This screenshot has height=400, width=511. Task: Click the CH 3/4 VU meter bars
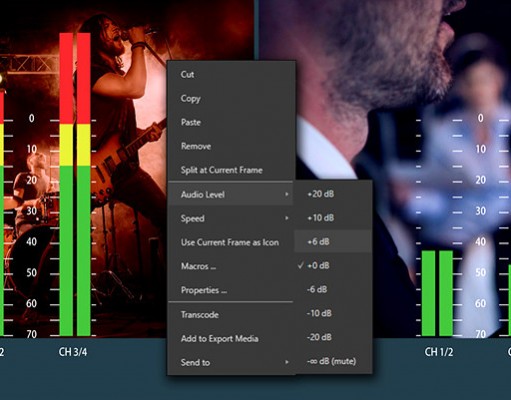(75, 184)
